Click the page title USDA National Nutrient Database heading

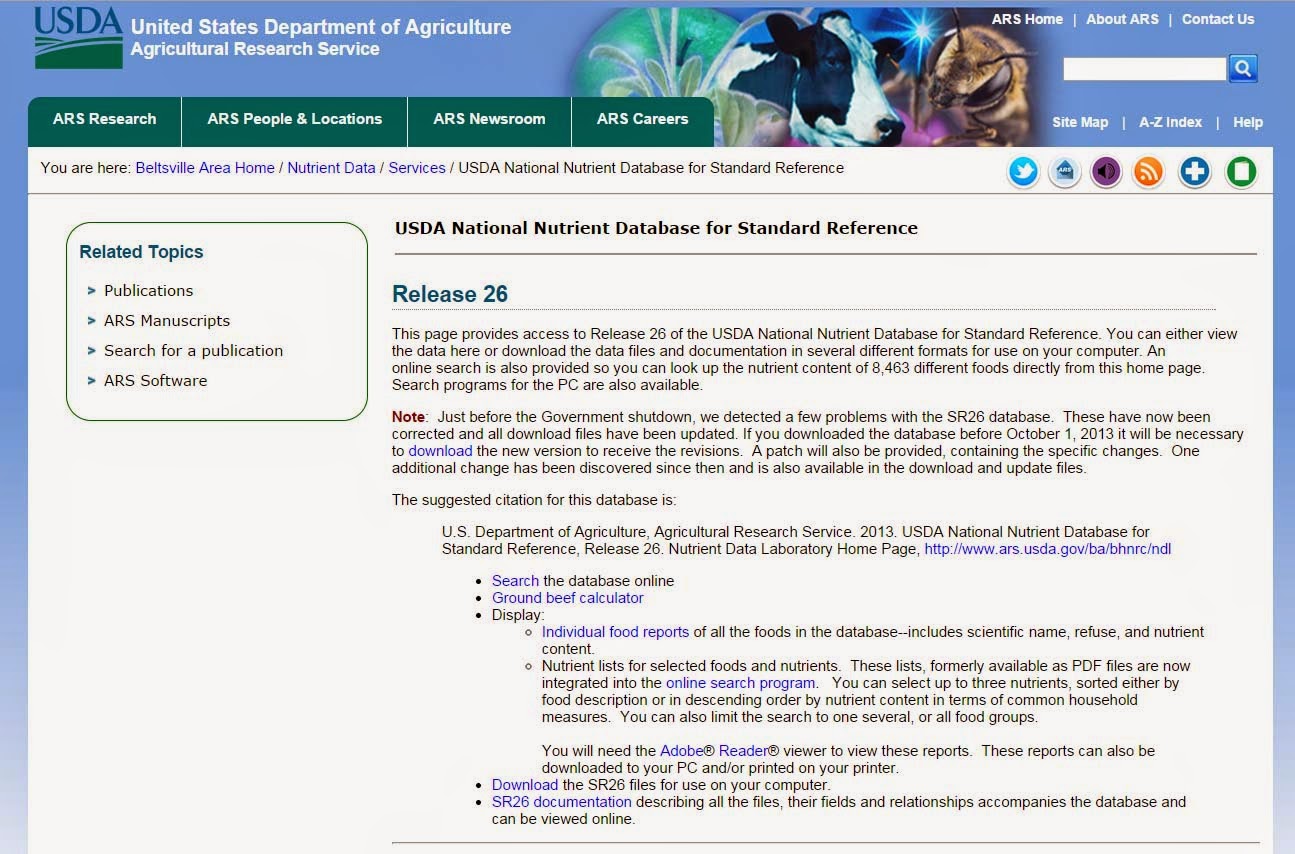[x=656, y=228]
